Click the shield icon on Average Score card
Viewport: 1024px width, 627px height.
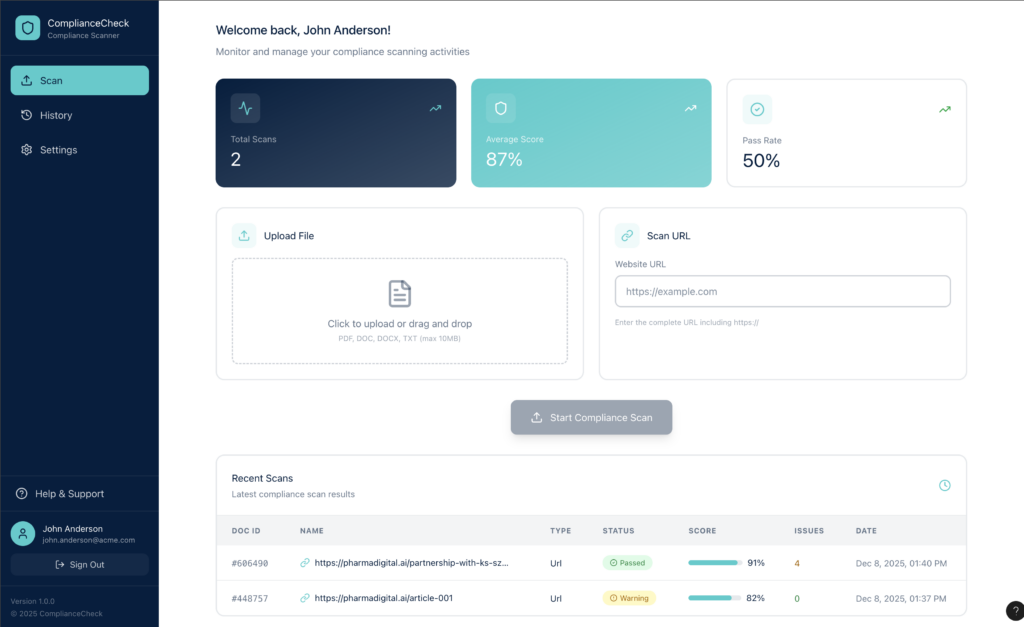coord(501,108)
